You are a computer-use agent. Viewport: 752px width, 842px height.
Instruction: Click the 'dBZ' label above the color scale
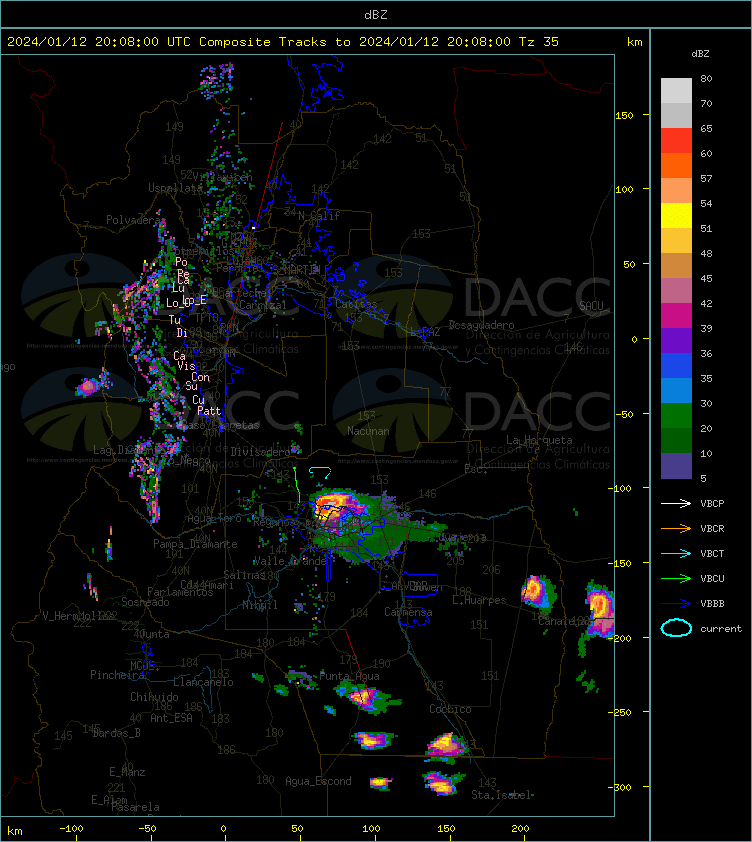coord(700,54)
